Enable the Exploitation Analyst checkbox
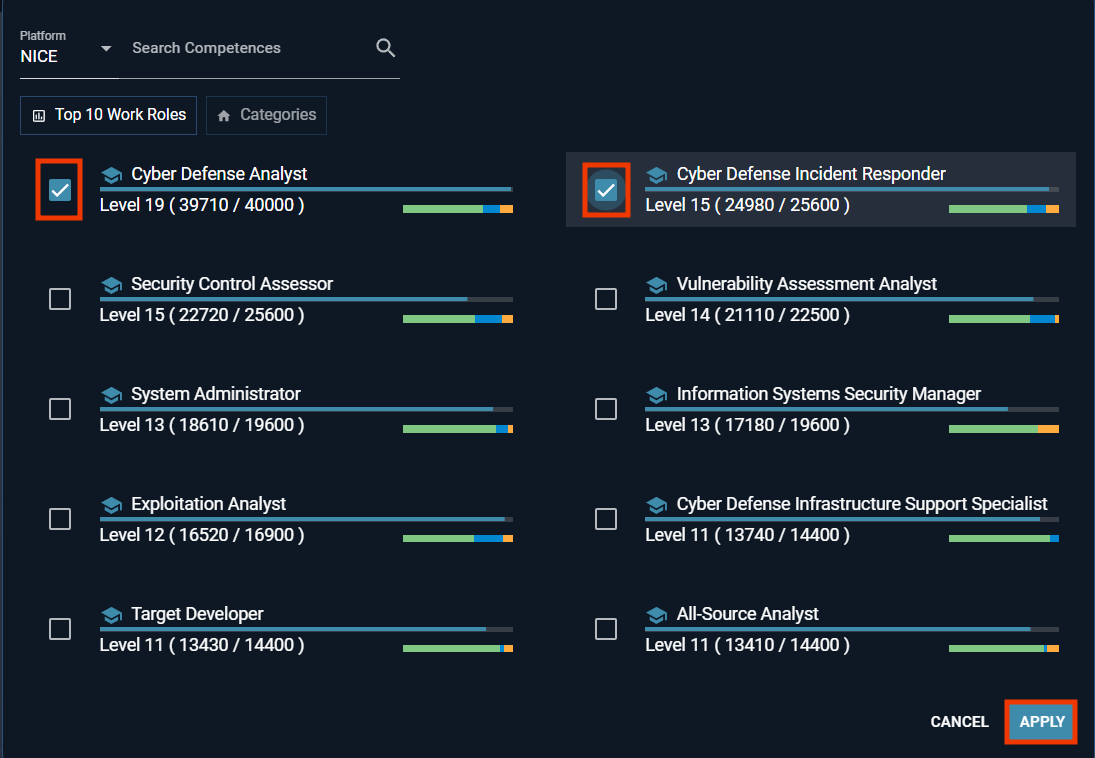This screenshot has height=758, width=1095. (x=59, y=519)
